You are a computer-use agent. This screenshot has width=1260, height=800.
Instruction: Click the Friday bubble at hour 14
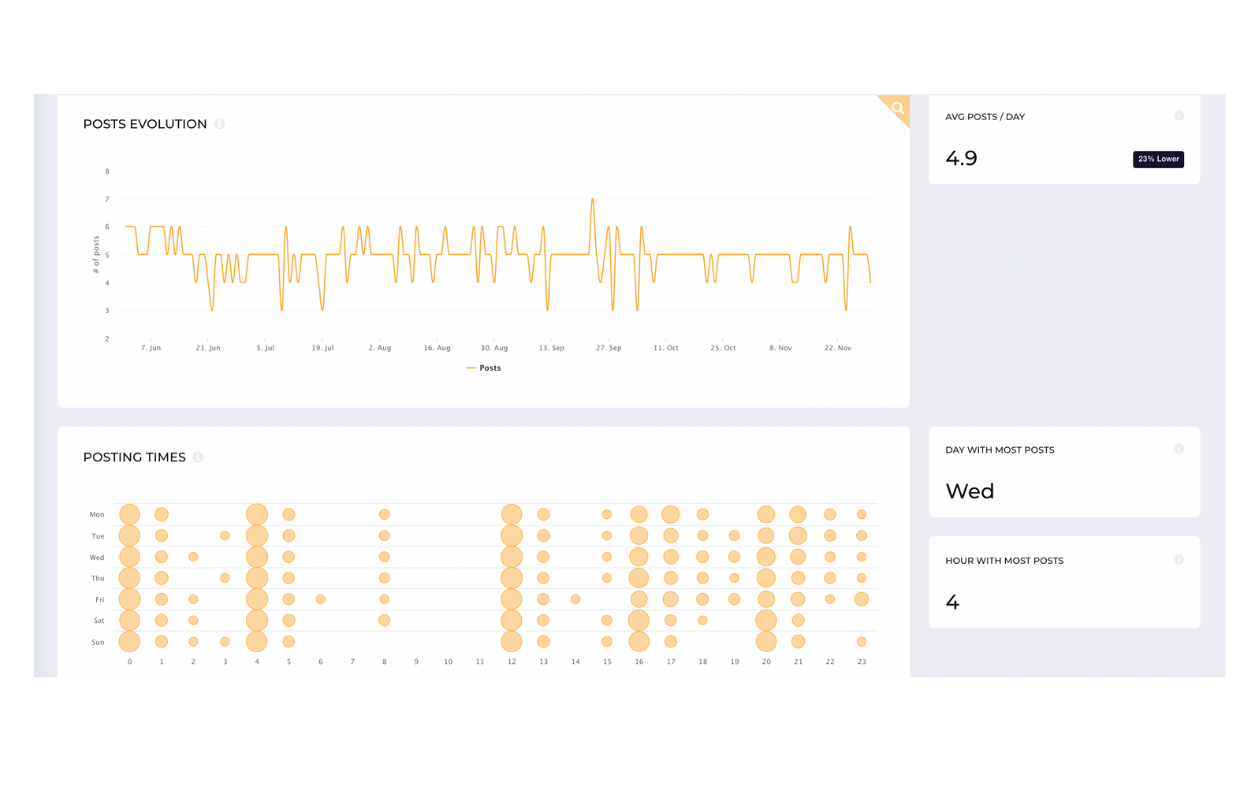pos(575,599)
